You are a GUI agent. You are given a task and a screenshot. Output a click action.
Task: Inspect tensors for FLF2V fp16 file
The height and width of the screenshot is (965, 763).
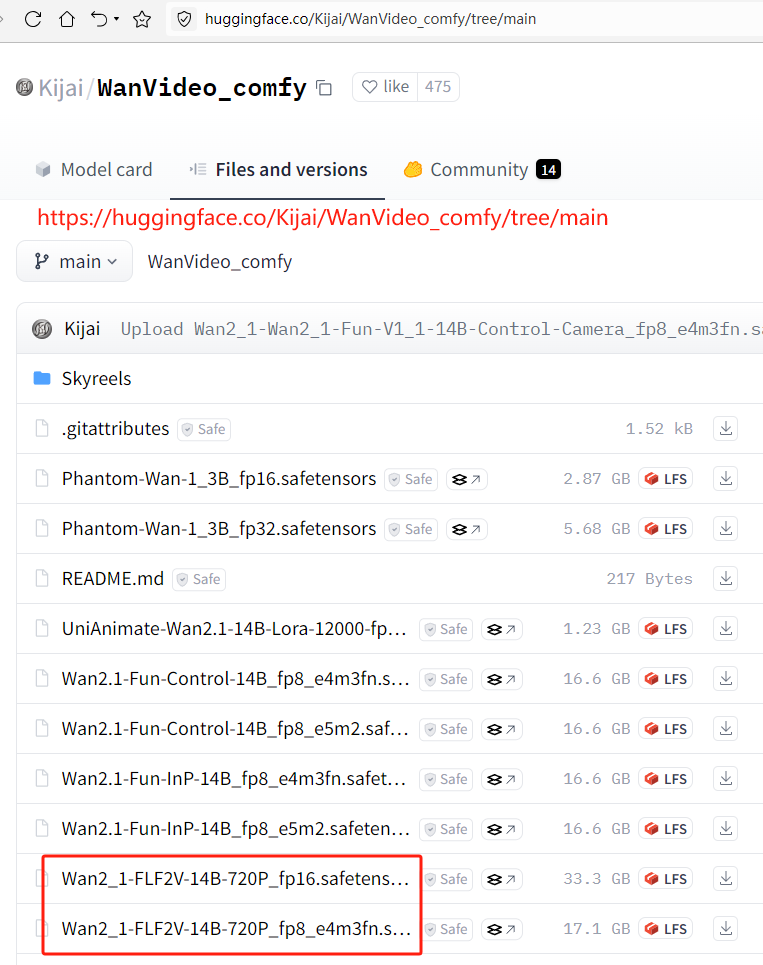501,879
